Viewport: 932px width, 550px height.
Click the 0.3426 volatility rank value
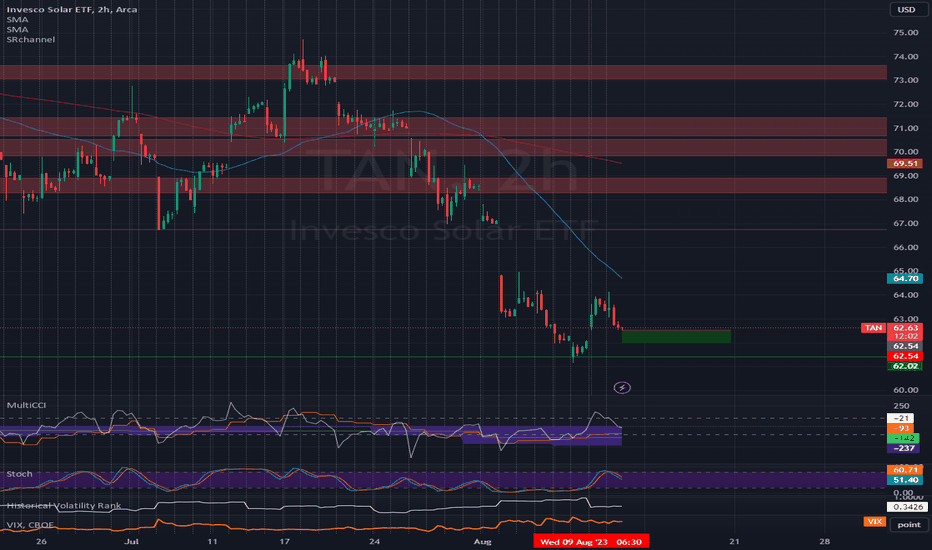tap(907, 507)
